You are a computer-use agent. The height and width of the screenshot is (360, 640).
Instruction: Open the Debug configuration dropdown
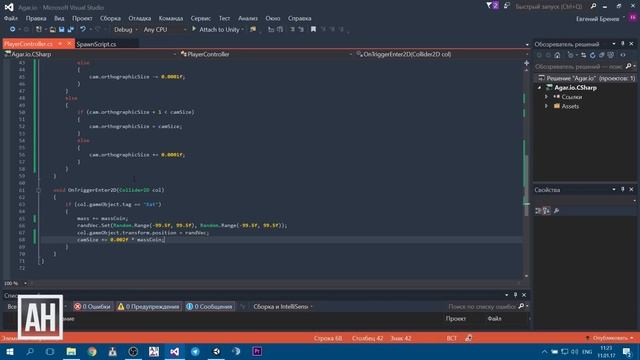(126, 29)
